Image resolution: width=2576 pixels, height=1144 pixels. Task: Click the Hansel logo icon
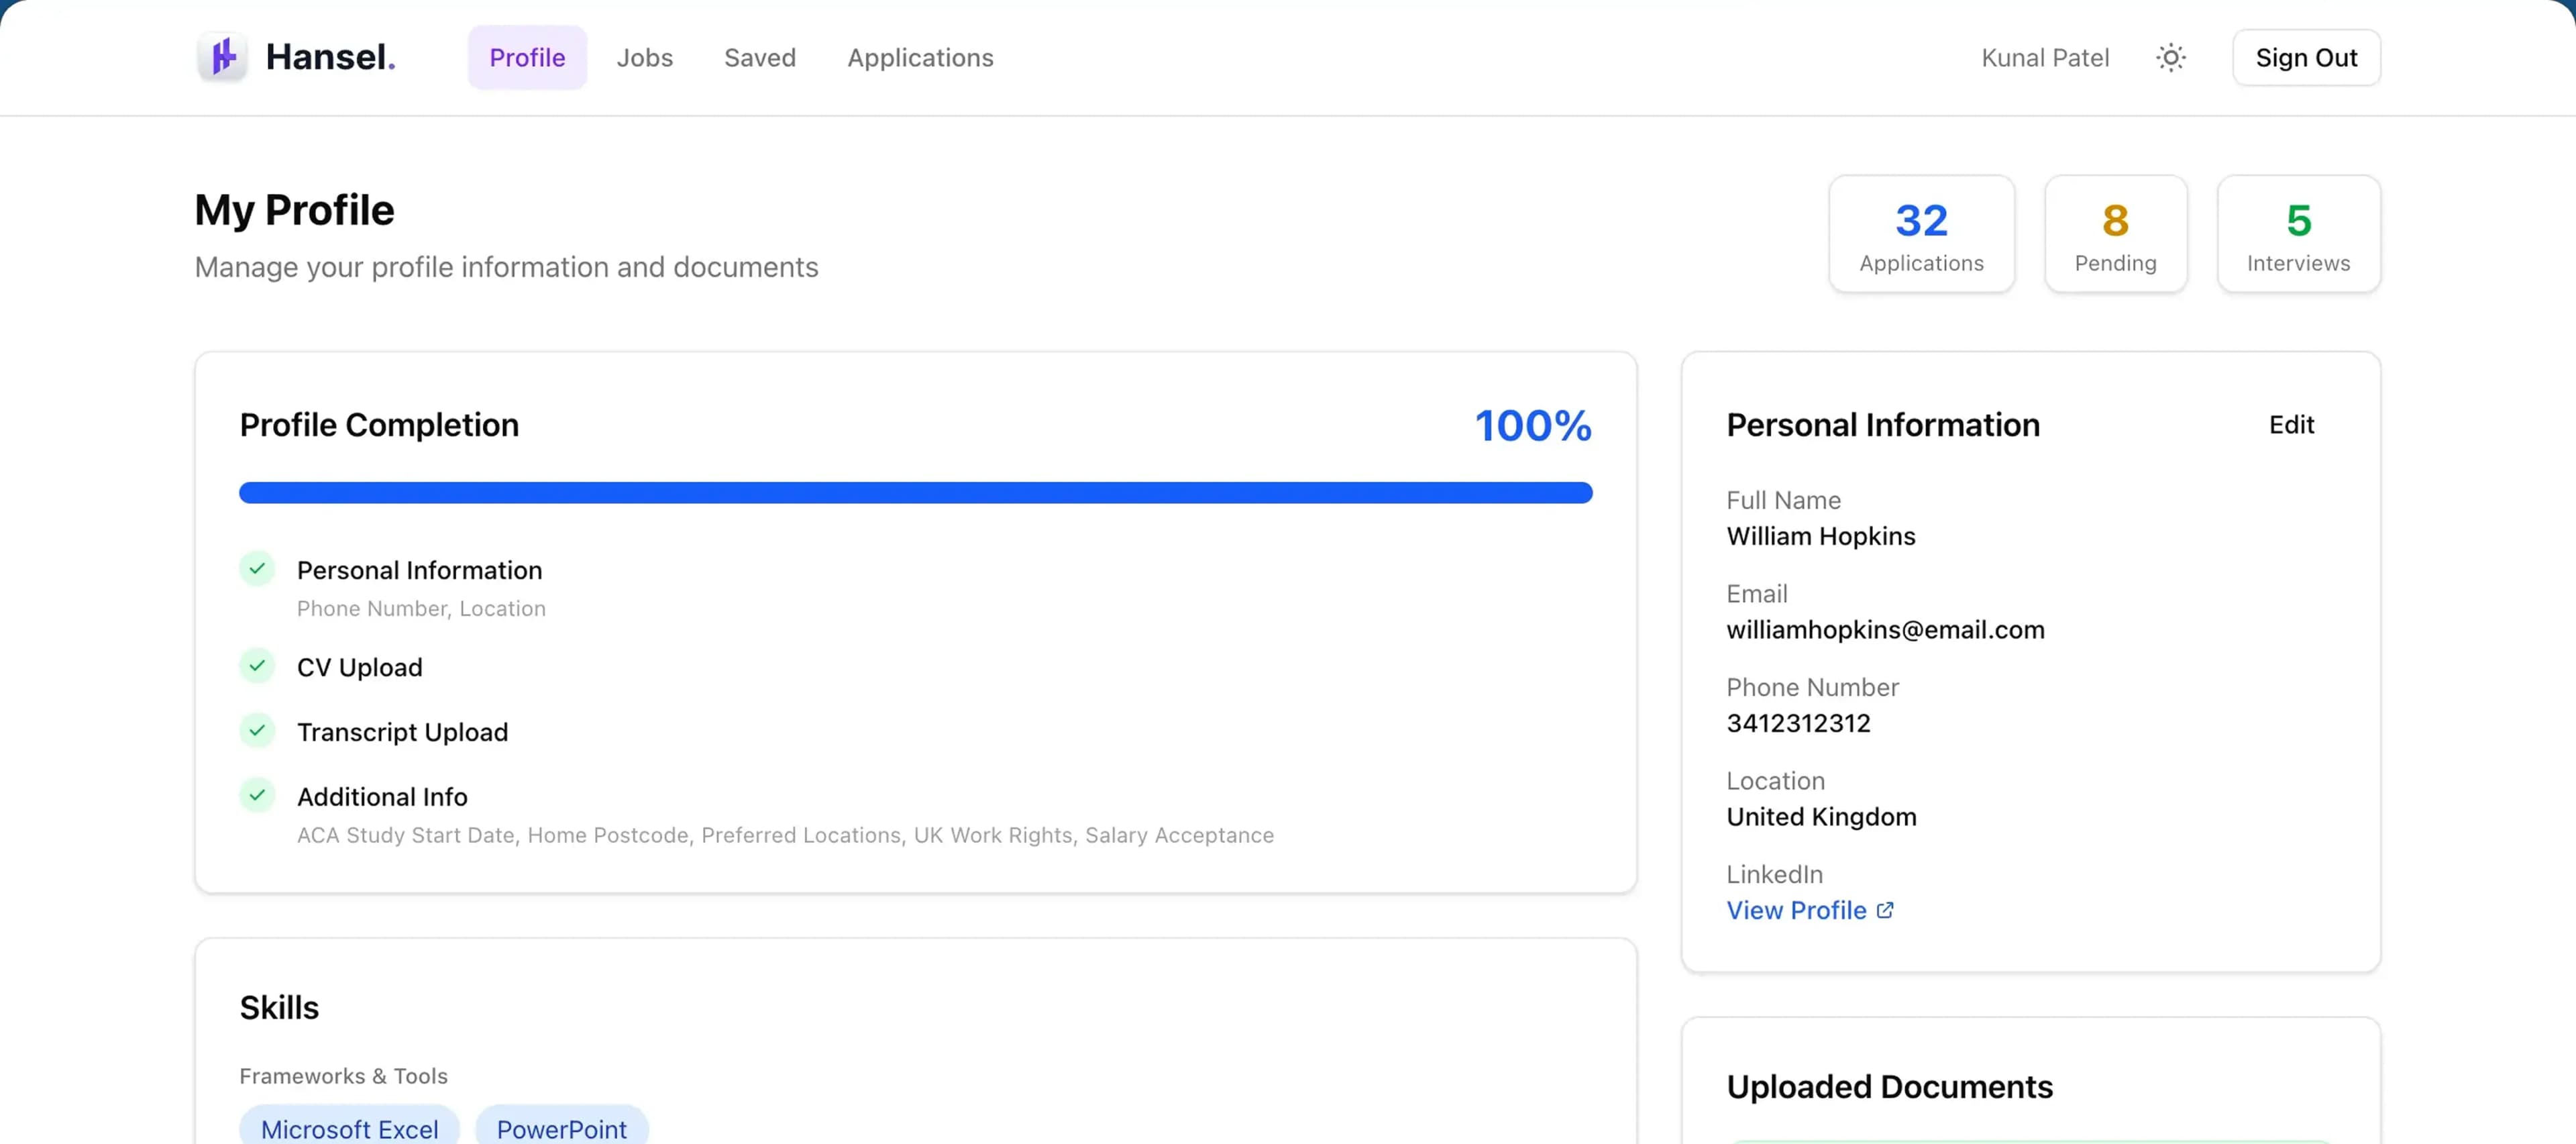[222, 57]
